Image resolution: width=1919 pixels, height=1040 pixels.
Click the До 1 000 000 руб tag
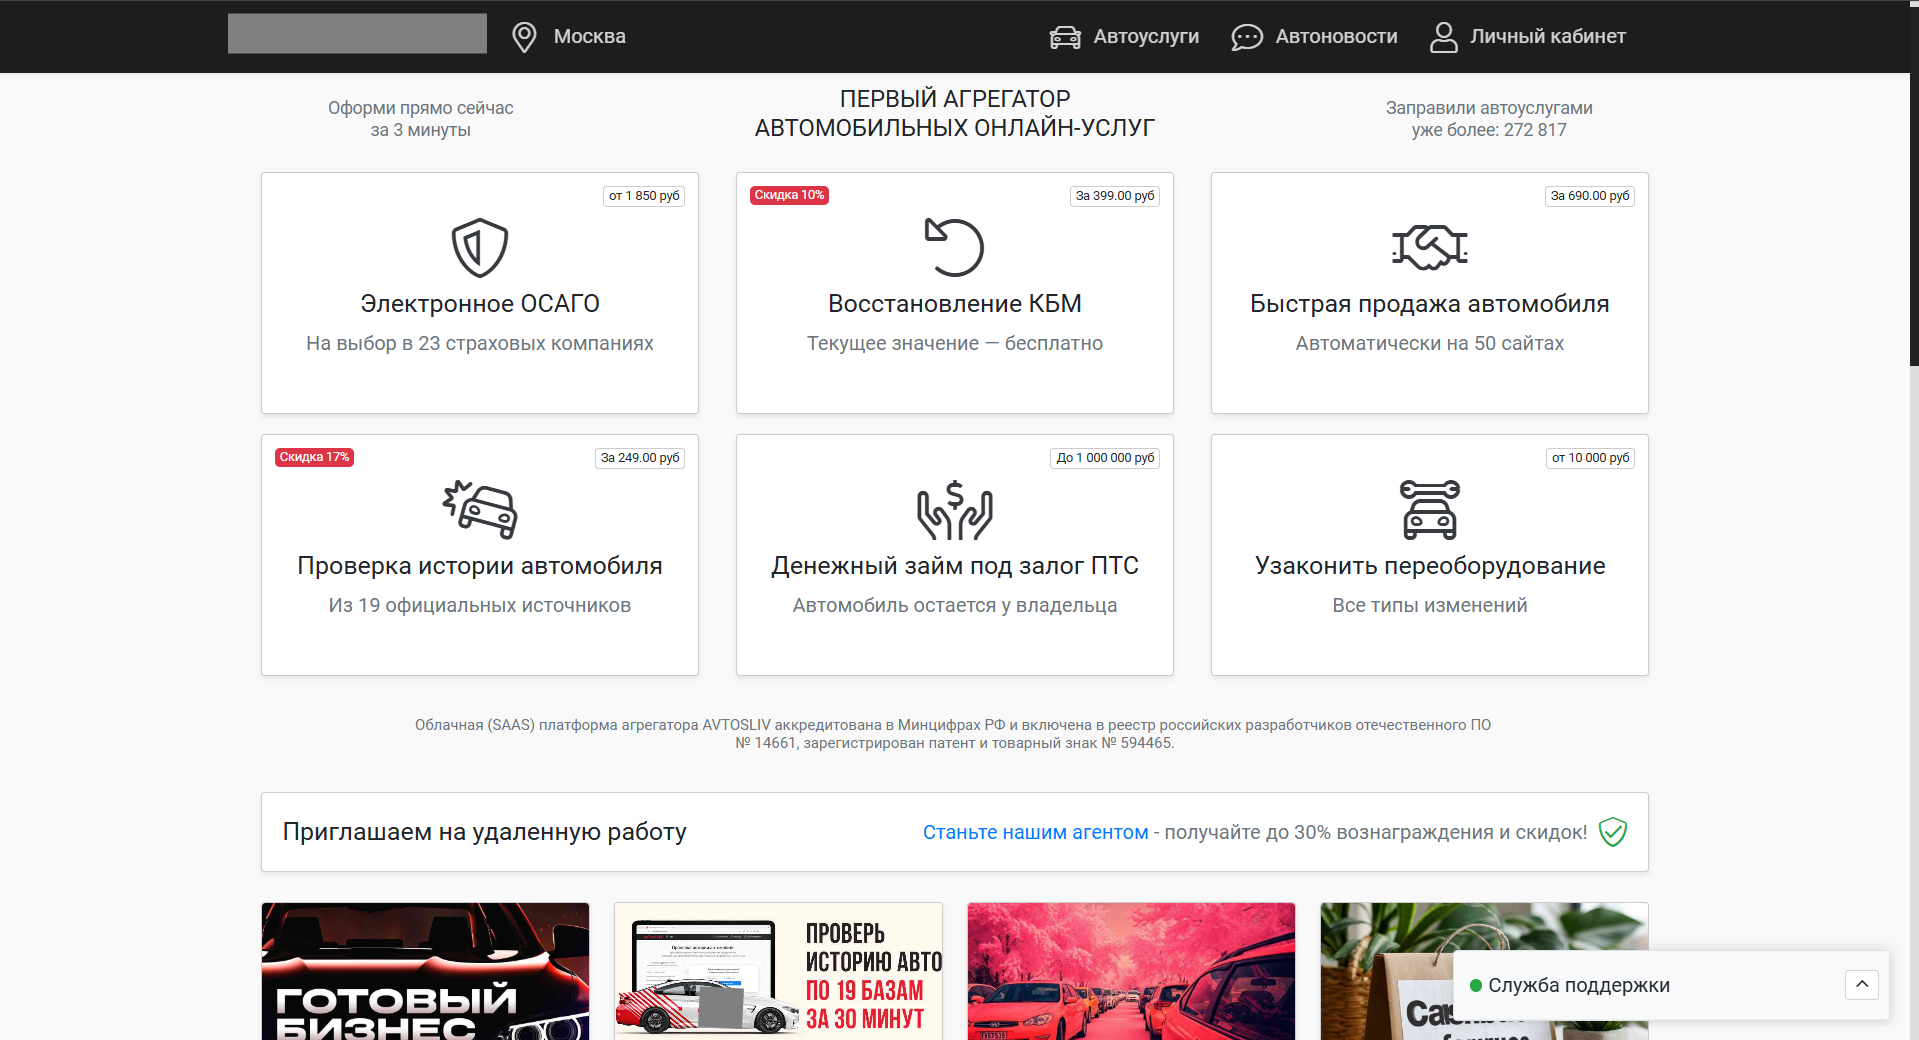pos(1106,458)
